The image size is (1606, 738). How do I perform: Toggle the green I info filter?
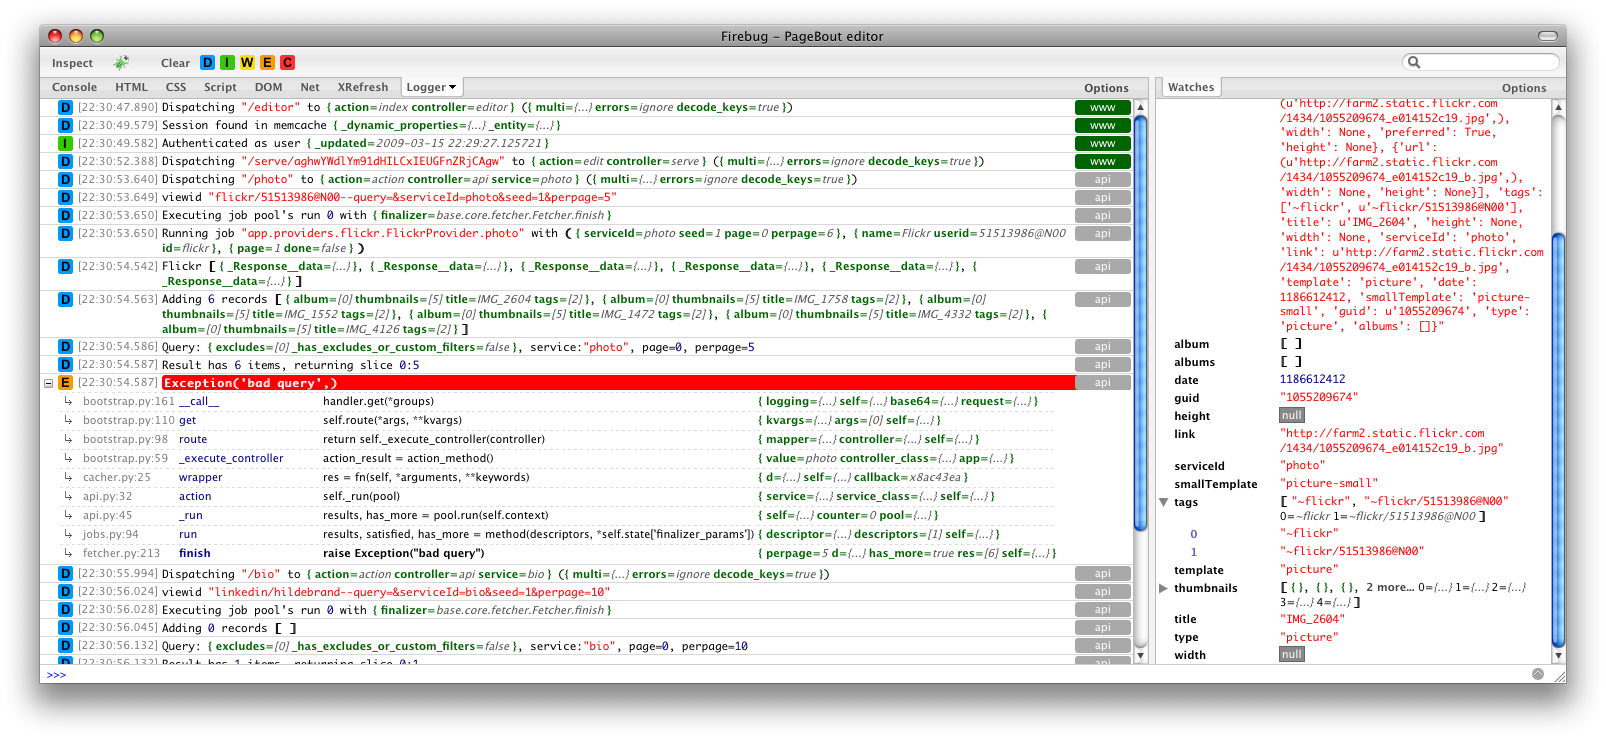(x=227, y=62)
